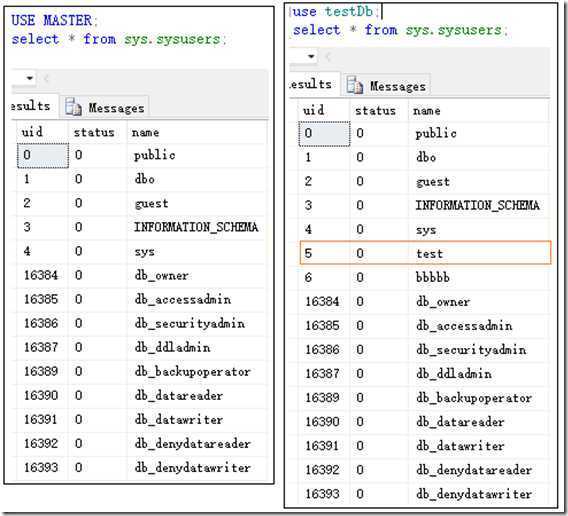
Task: Select 'test' cell in testDb results
Action: pos(479,253)
